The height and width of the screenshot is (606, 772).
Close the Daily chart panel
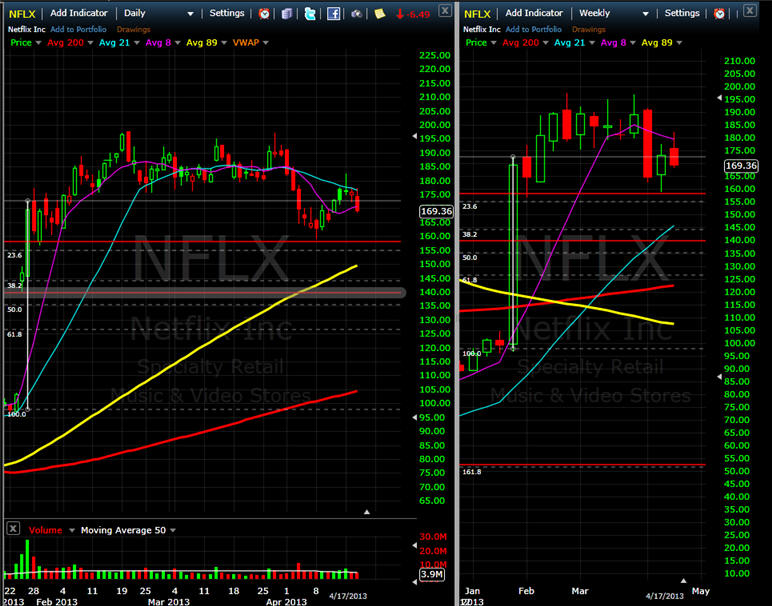[445, 10]
